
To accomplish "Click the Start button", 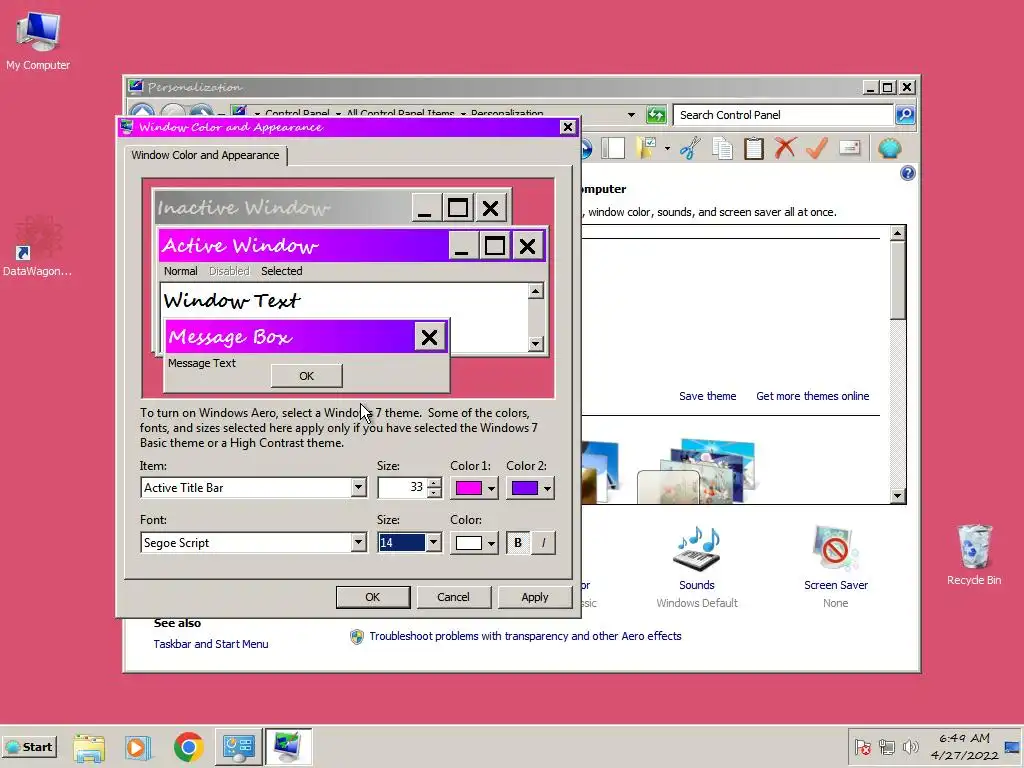I will (x=30, y=747).
